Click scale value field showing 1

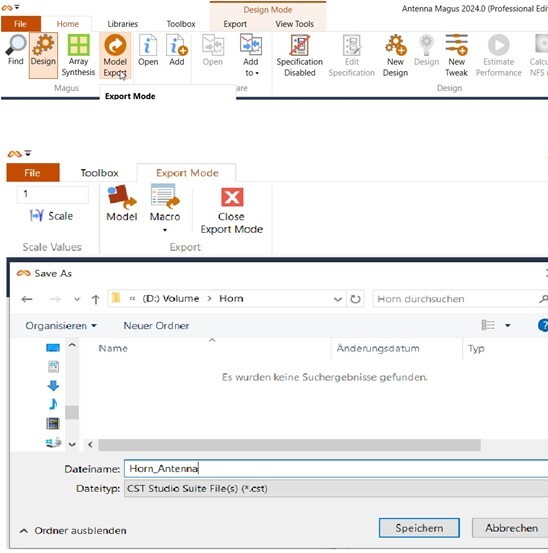[x=53, y=194]
